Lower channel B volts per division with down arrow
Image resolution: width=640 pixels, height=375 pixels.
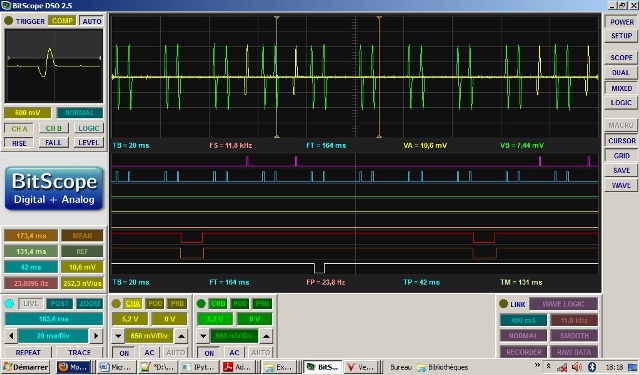[203, 336]
